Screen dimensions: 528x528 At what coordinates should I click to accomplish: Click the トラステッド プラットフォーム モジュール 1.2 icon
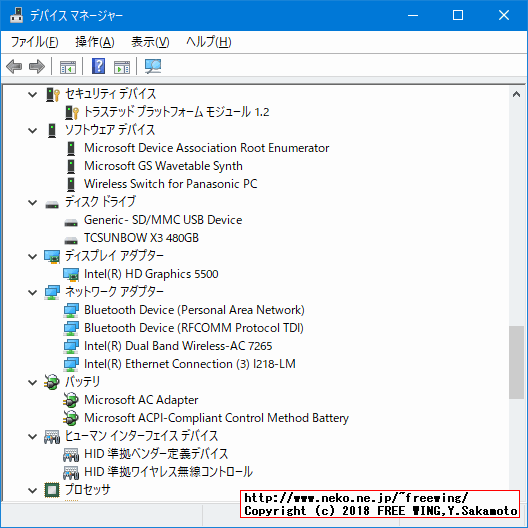tap(72, 112)
